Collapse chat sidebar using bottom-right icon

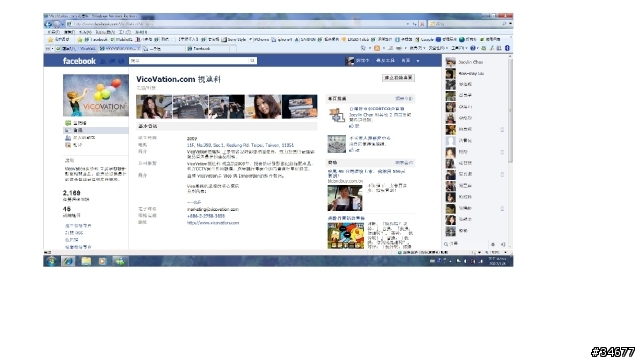click(503, 244)
